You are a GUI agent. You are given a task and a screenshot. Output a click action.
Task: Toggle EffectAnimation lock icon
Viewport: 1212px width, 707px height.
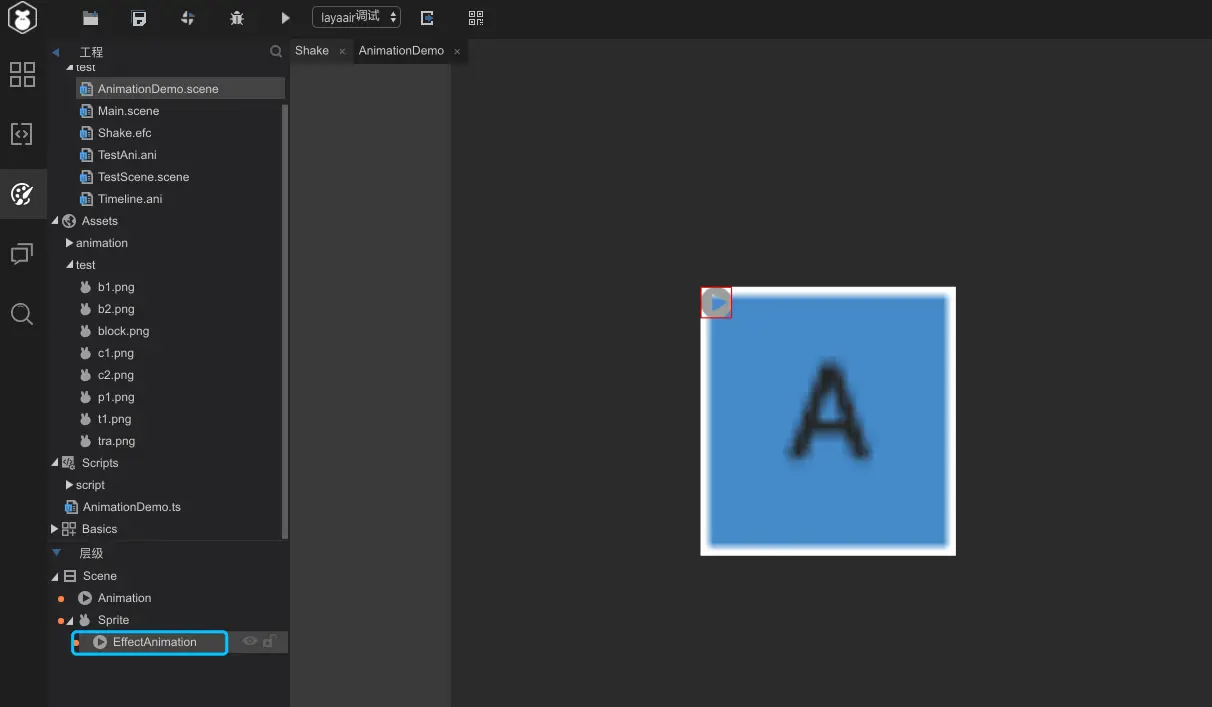tap(269, 642)
